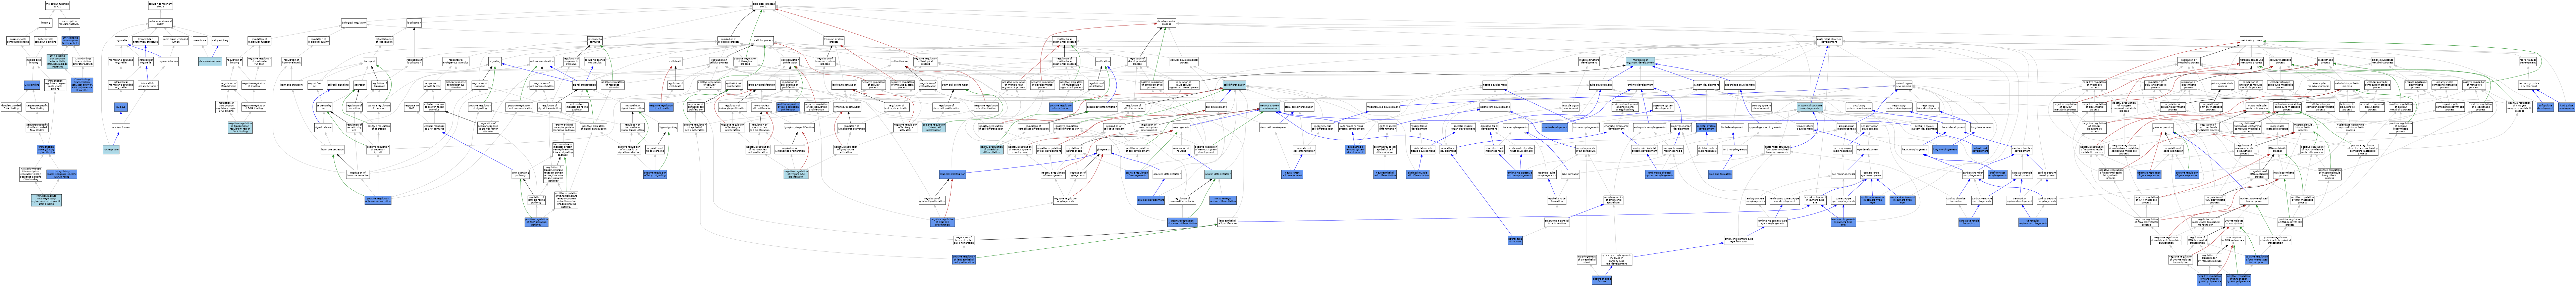Select the 'tissue development' node
The height and width of the screenshot is (287, 2576).
[1495, 85]
